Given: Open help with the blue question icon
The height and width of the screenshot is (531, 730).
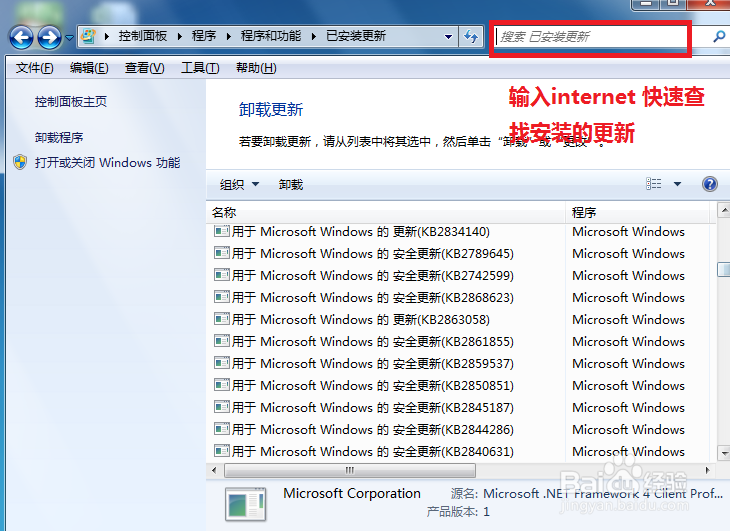Looking at the screenshot, I should click(710, 184).
